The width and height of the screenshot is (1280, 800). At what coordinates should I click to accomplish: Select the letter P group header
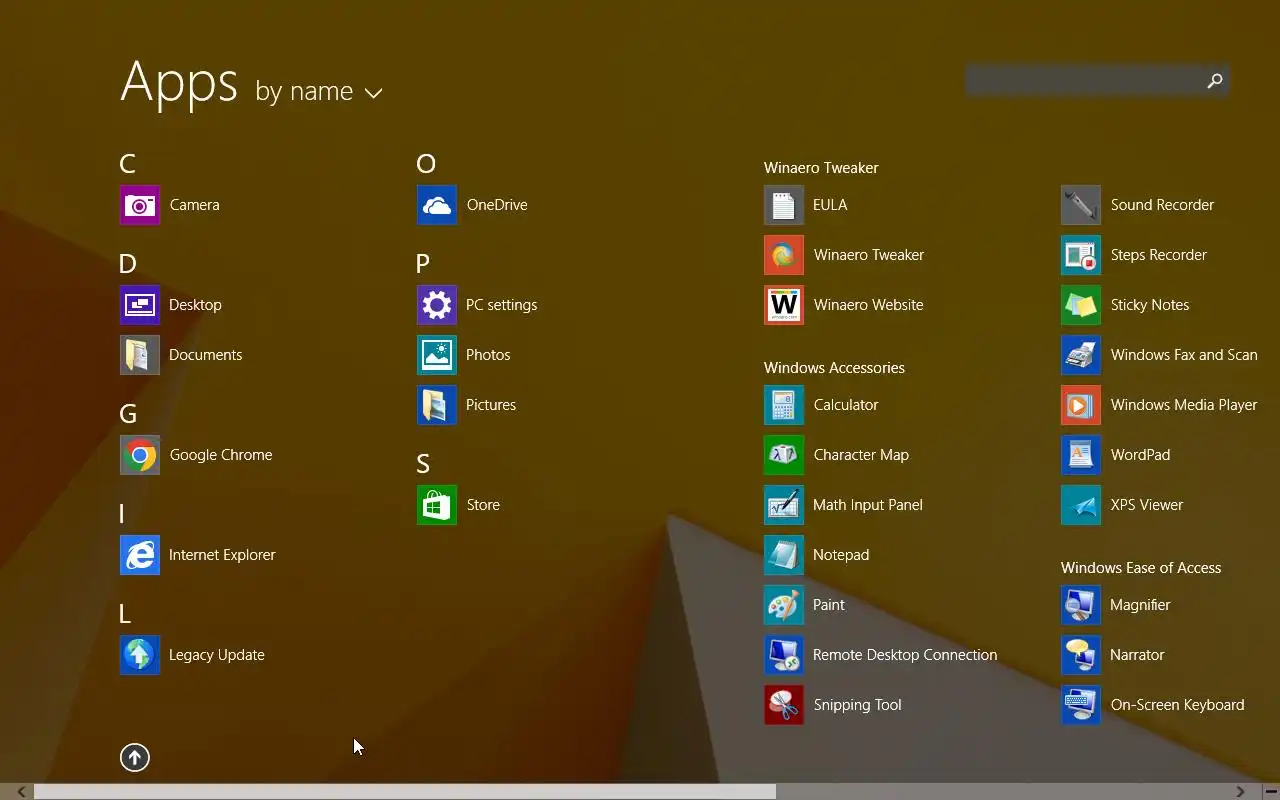pyautogui.click(x=423, y=264)
